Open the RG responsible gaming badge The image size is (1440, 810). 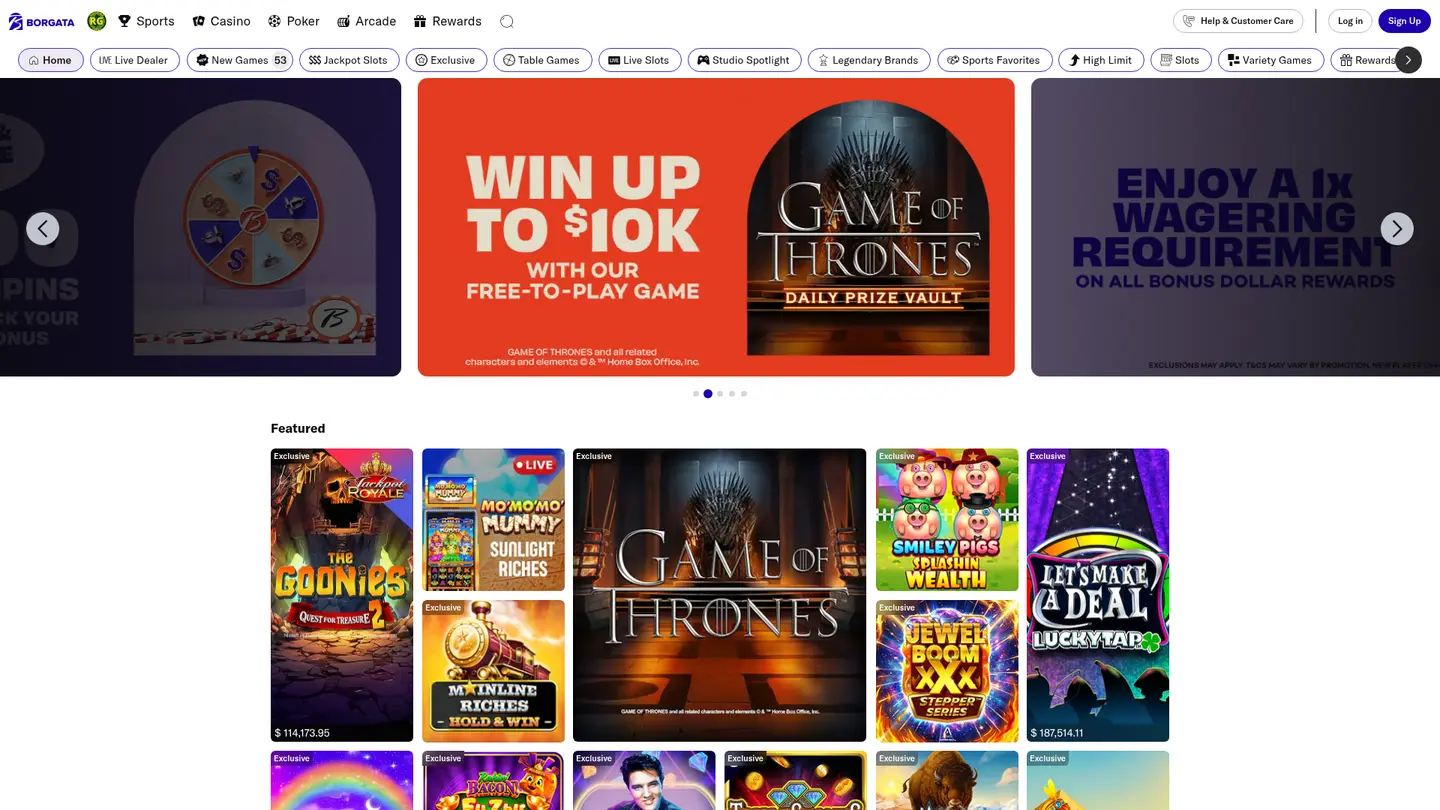click(x=97, y=21)
